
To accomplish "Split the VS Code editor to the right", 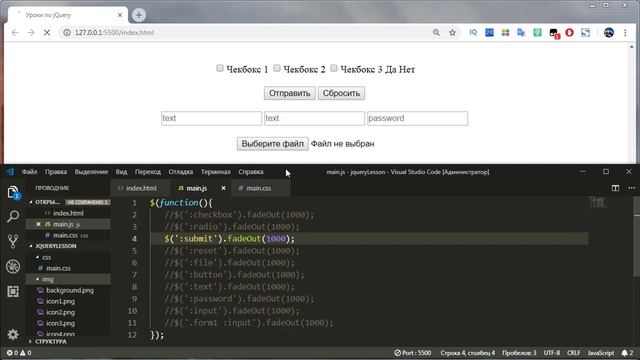I will (x=615, y=188).
